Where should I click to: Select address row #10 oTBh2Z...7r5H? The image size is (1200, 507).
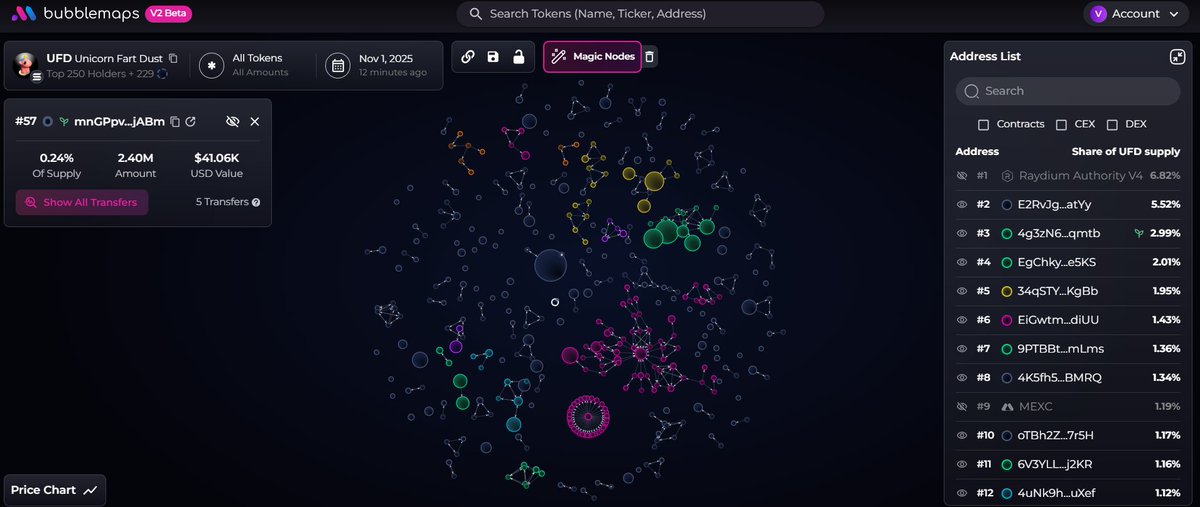[x=1068, y=436]
